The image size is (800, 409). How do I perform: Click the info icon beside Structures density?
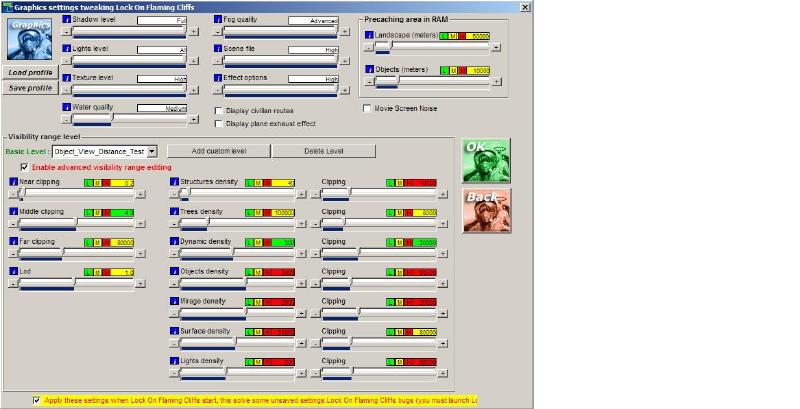174,182
